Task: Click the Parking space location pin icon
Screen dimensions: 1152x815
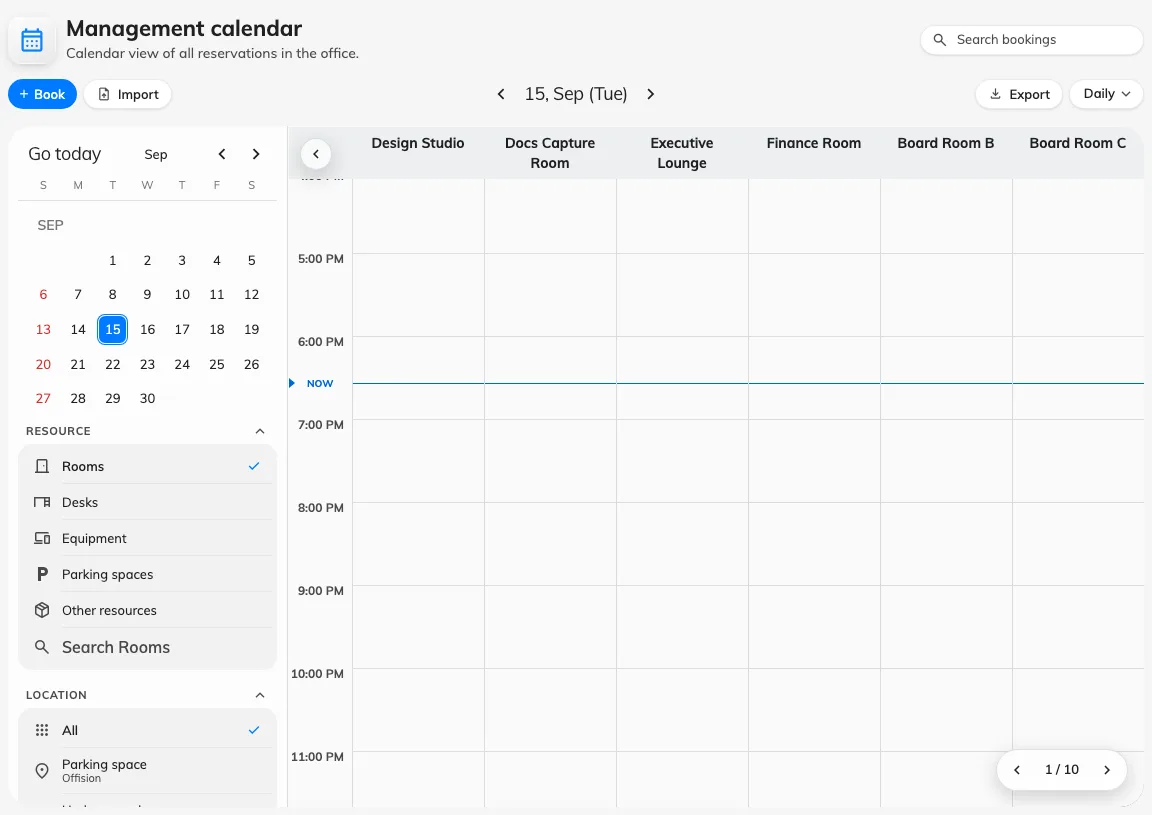Action: (x=42, y=770)
